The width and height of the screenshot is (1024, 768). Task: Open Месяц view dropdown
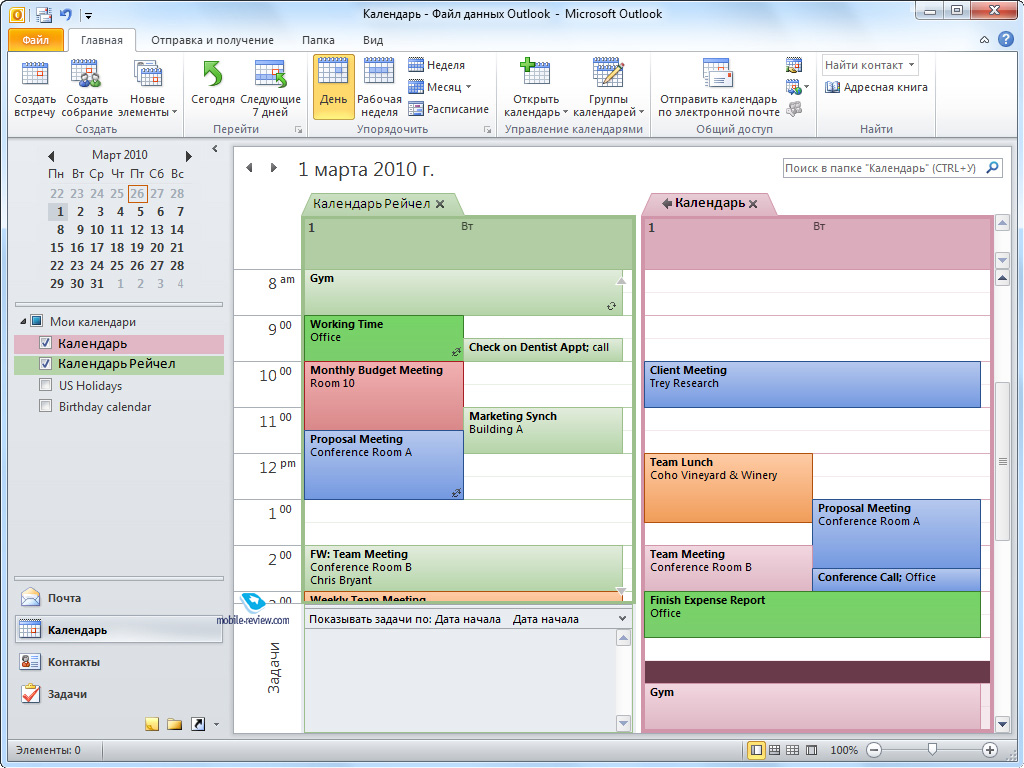tap(440, 87)
